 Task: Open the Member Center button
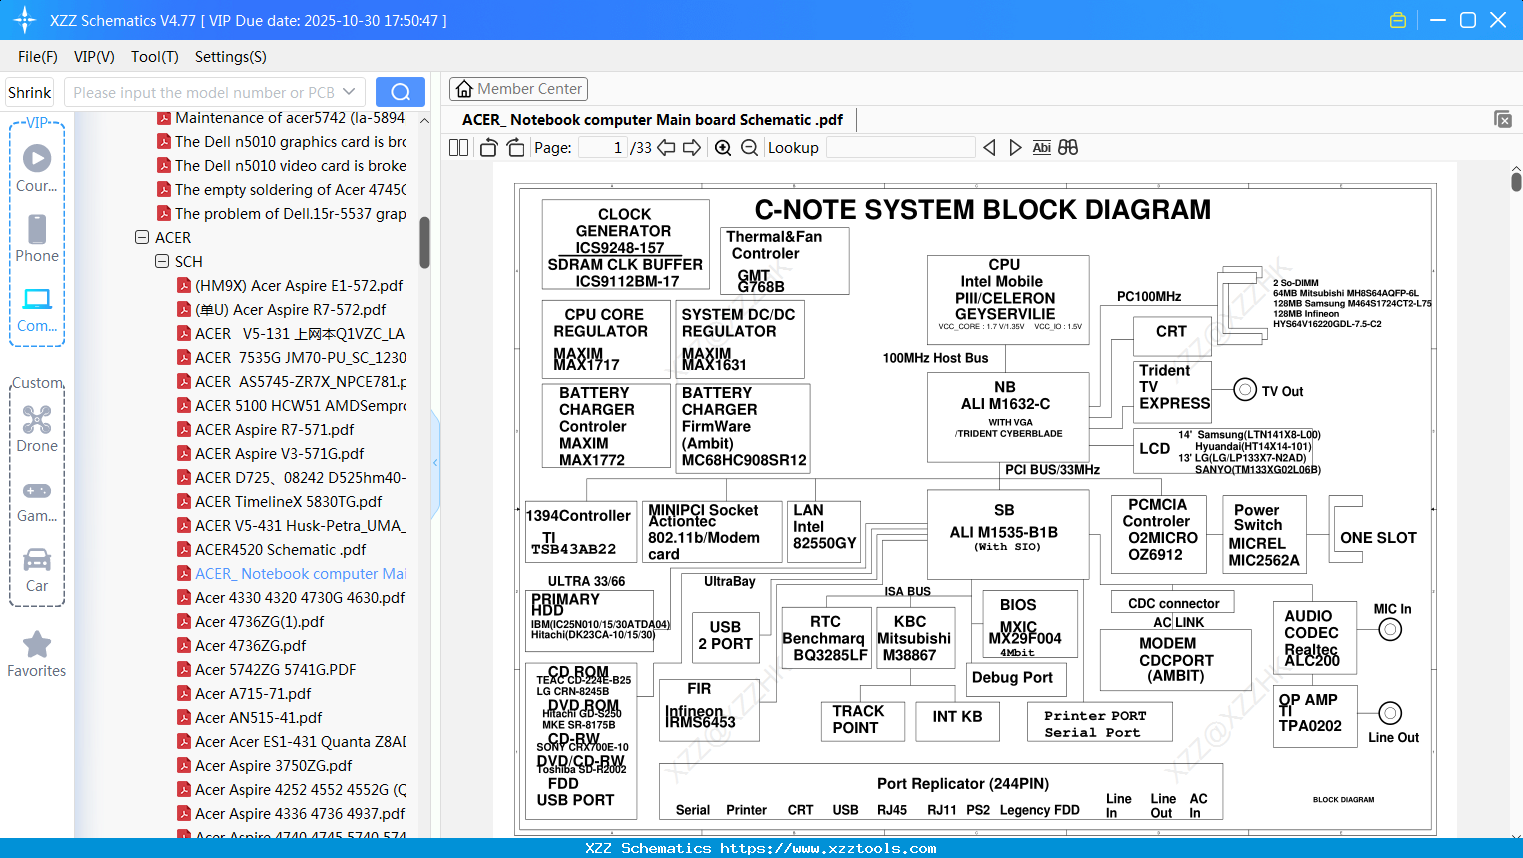tap(518, 89)
